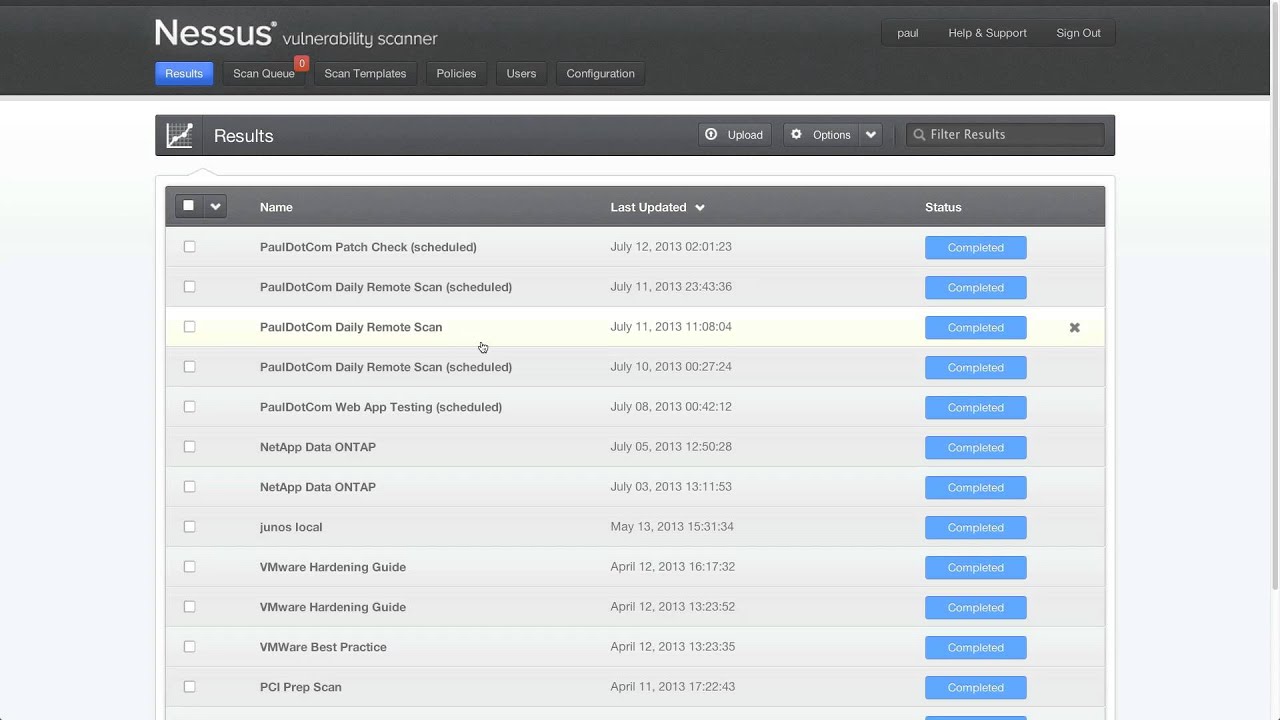Click the Nessus logo
Viewport: 1280px width, 720px height.
tap(296, 33)
